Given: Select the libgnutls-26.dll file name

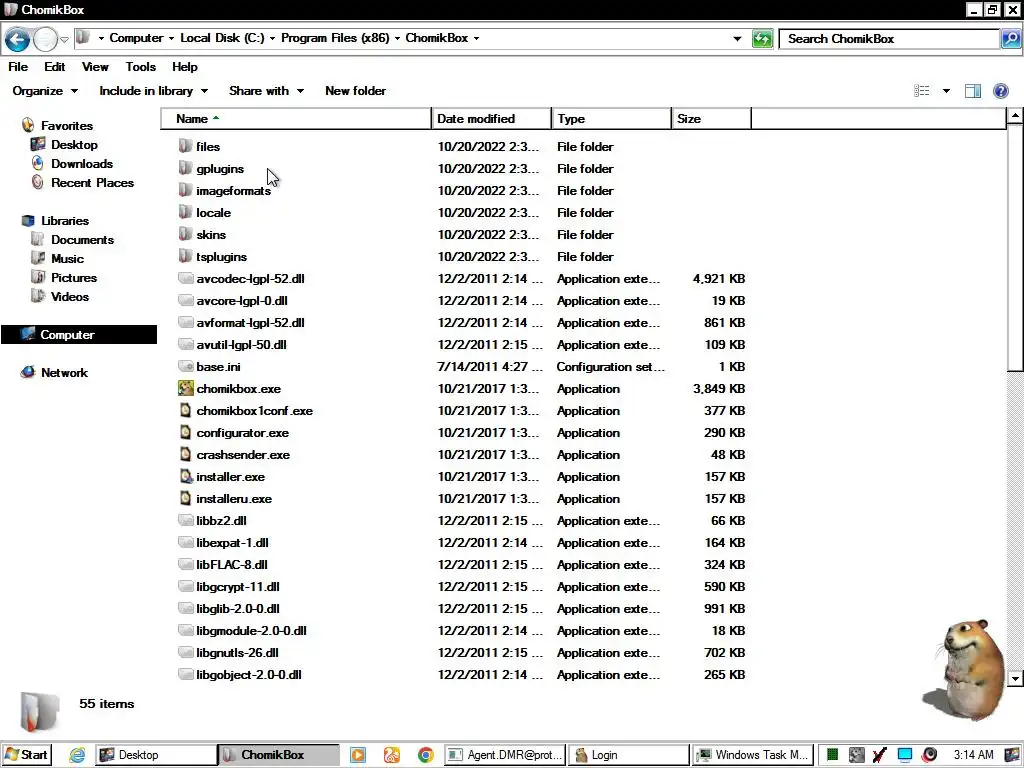Looking at the screenshot, I should 237,652.
